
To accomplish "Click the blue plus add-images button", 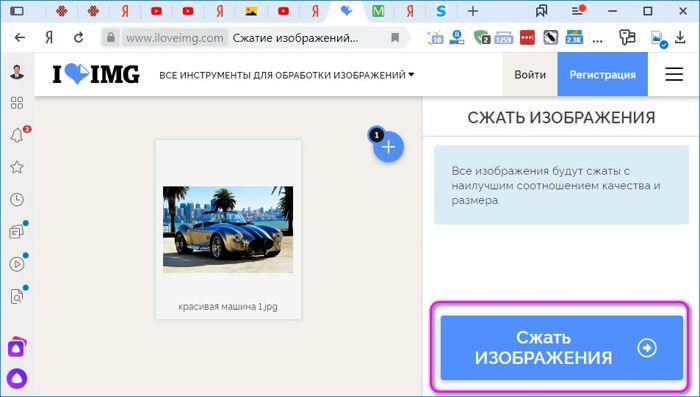I will point(388,146).
